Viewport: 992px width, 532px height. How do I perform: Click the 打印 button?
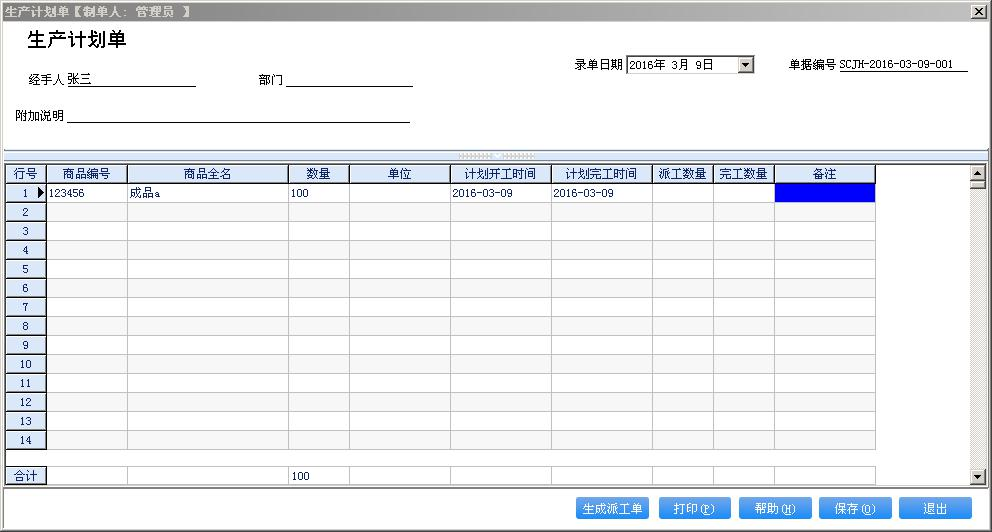point(694,508)
